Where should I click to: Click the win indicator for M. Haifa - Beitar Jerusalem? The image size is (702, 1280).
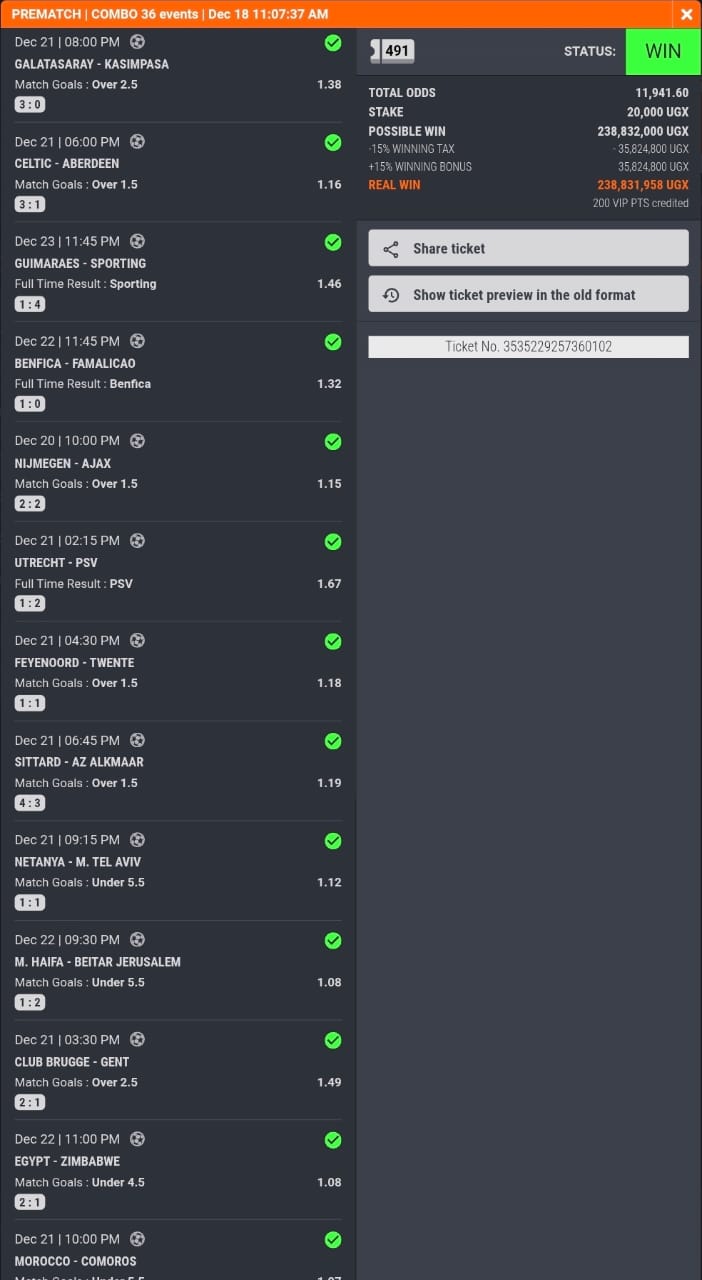[333, 940]
